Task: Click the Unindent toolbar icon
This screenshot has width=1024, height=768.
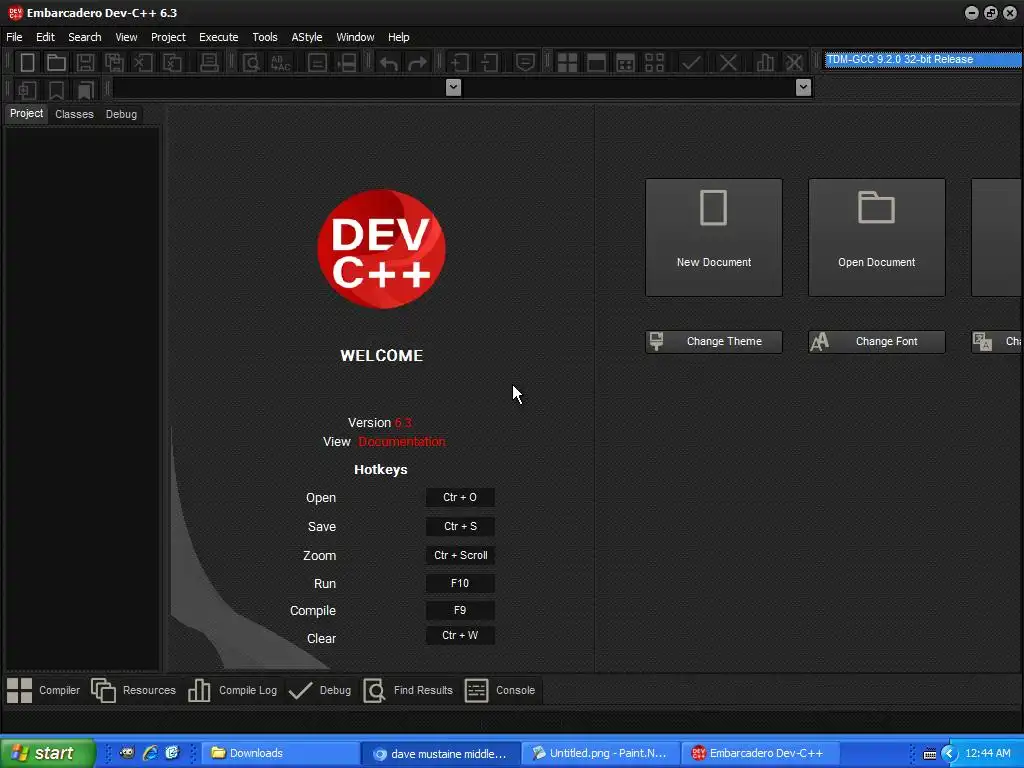Action: (x=489, y=63)
